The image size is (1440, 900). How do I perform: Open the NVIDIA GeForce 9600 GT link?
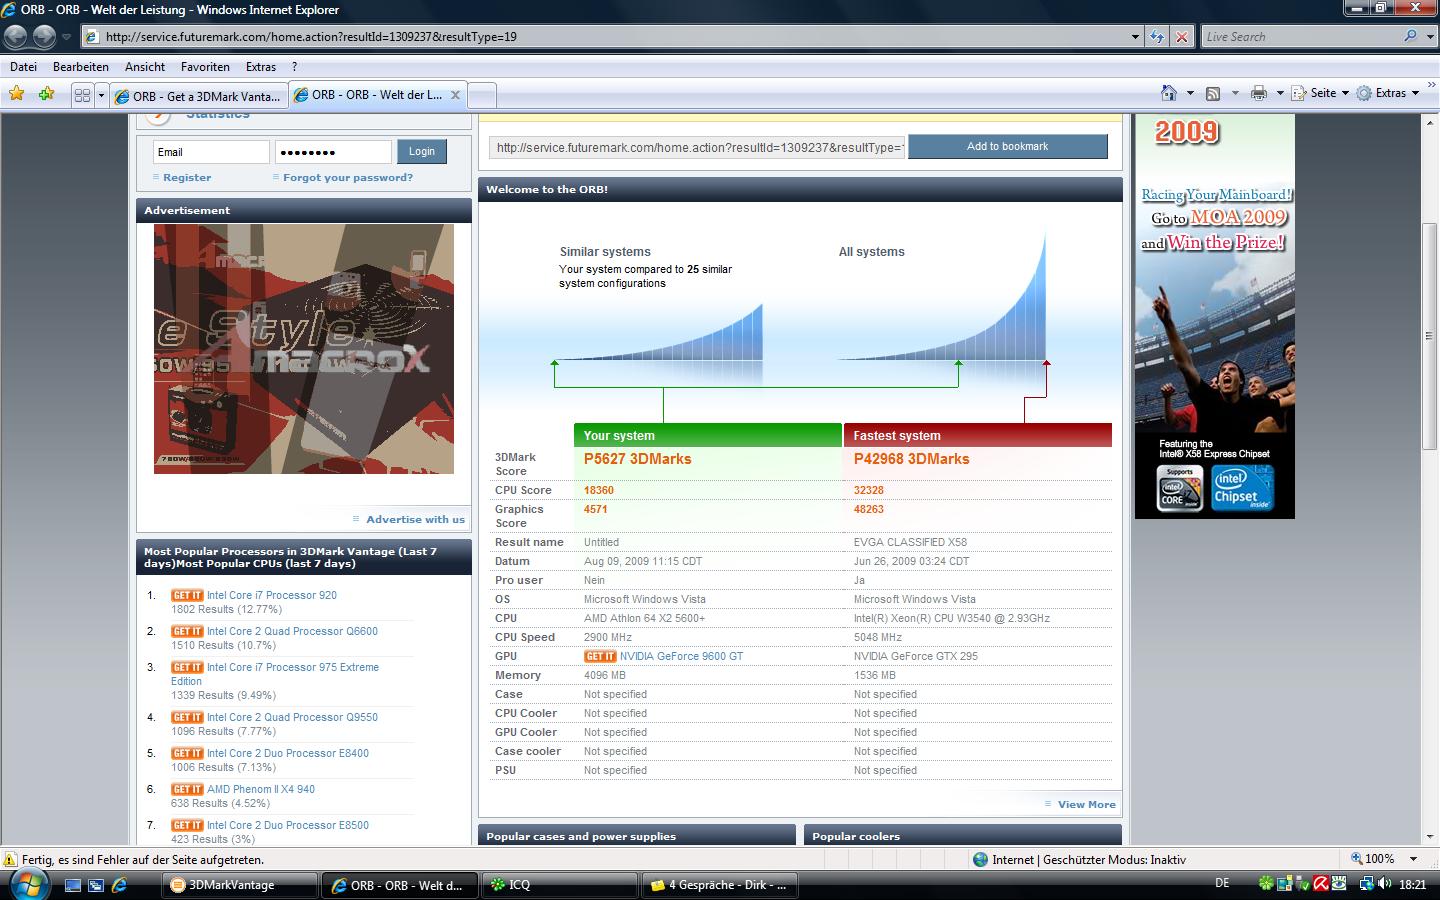681,656
